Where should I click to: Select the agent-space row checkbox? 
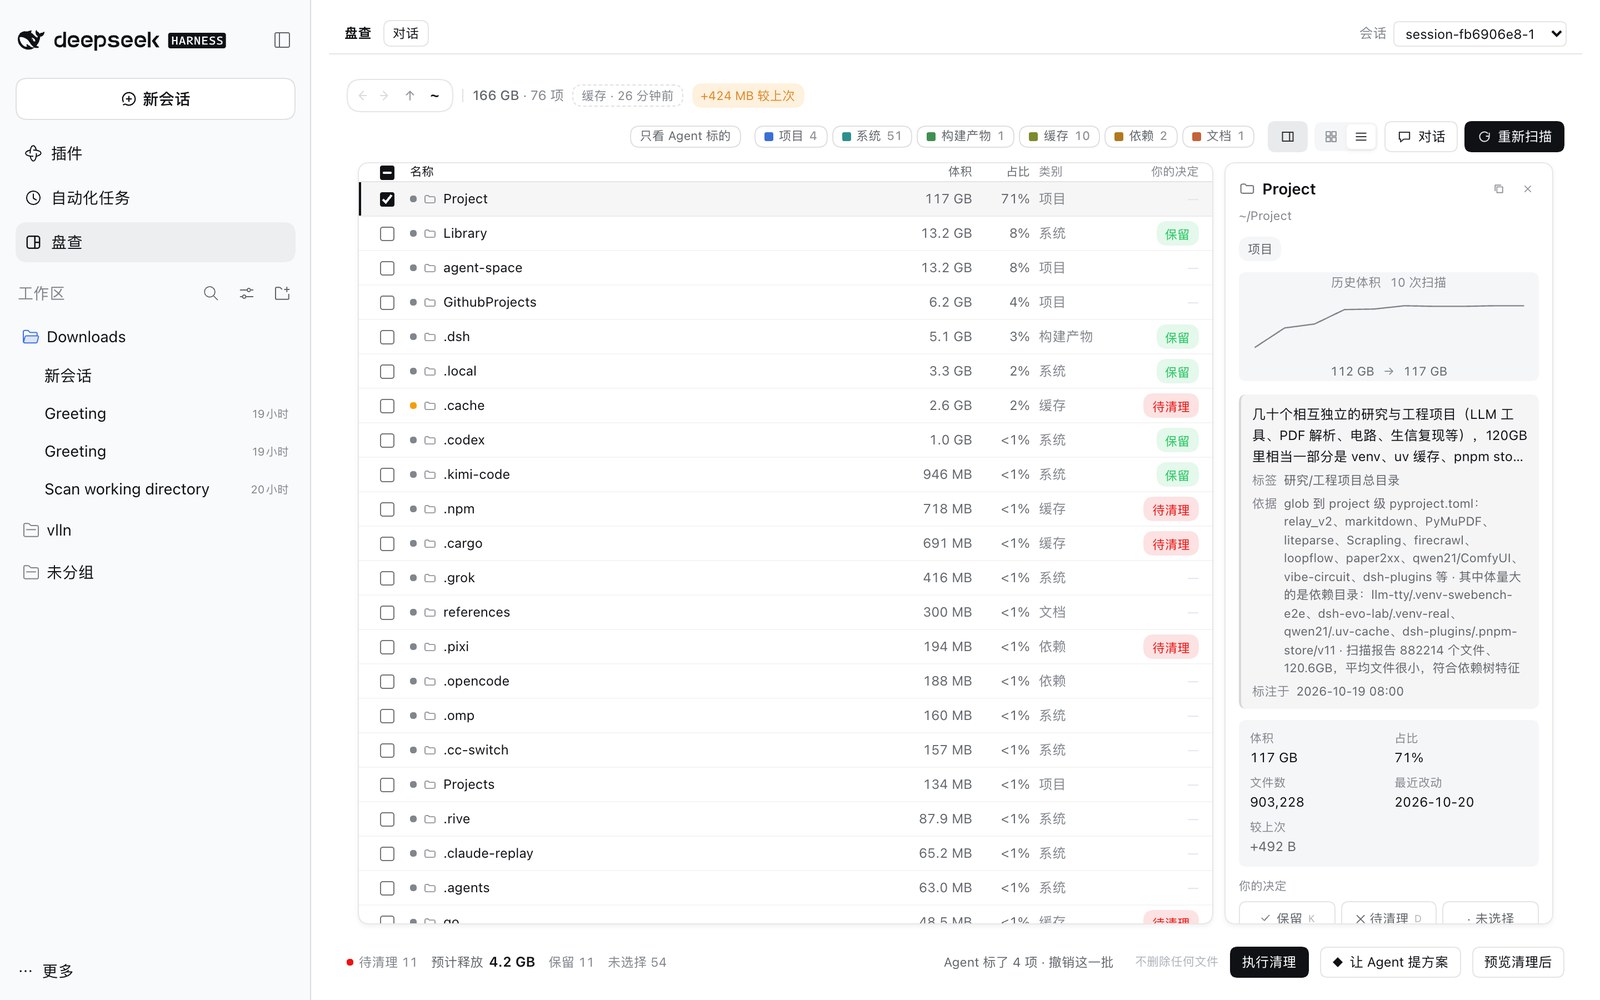[387, 268]
